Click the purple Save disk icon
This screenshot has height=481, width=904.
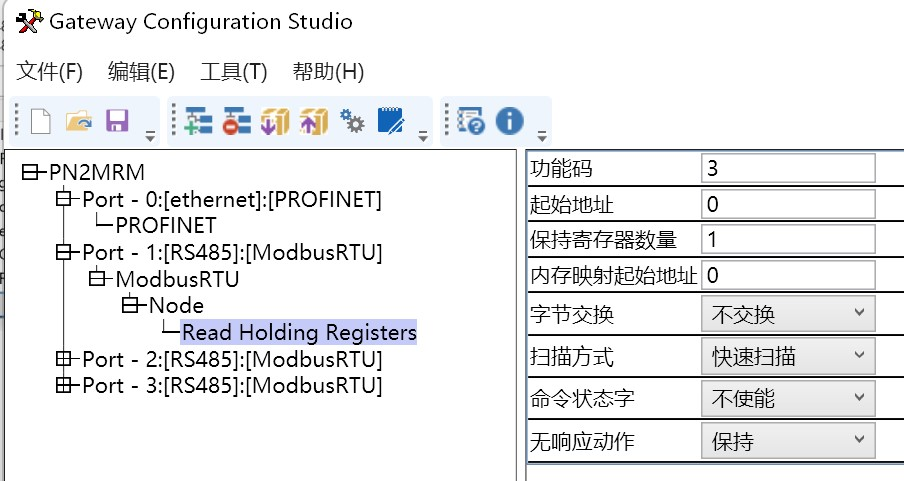click(117, 122)
